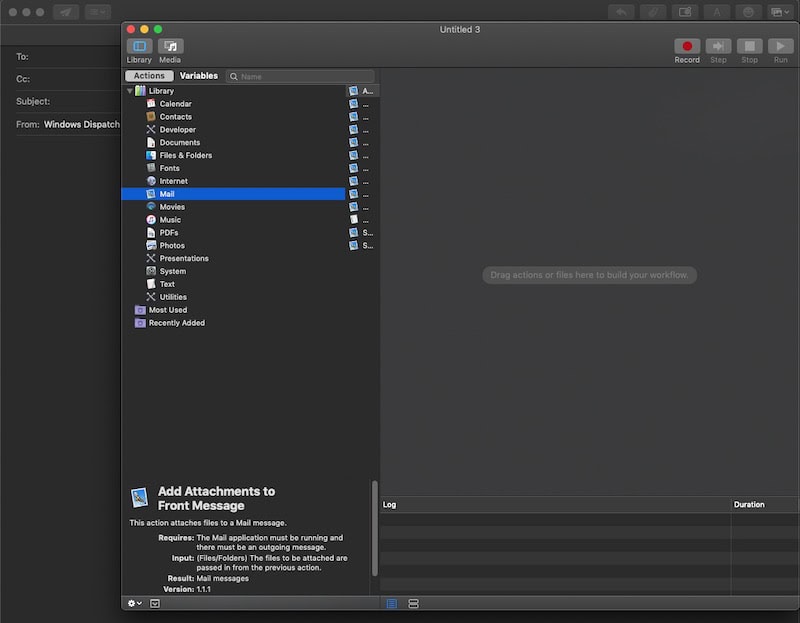Toggle the Library panel button
The width and height of the screenshot is (800, 623).
pos(139,46)
